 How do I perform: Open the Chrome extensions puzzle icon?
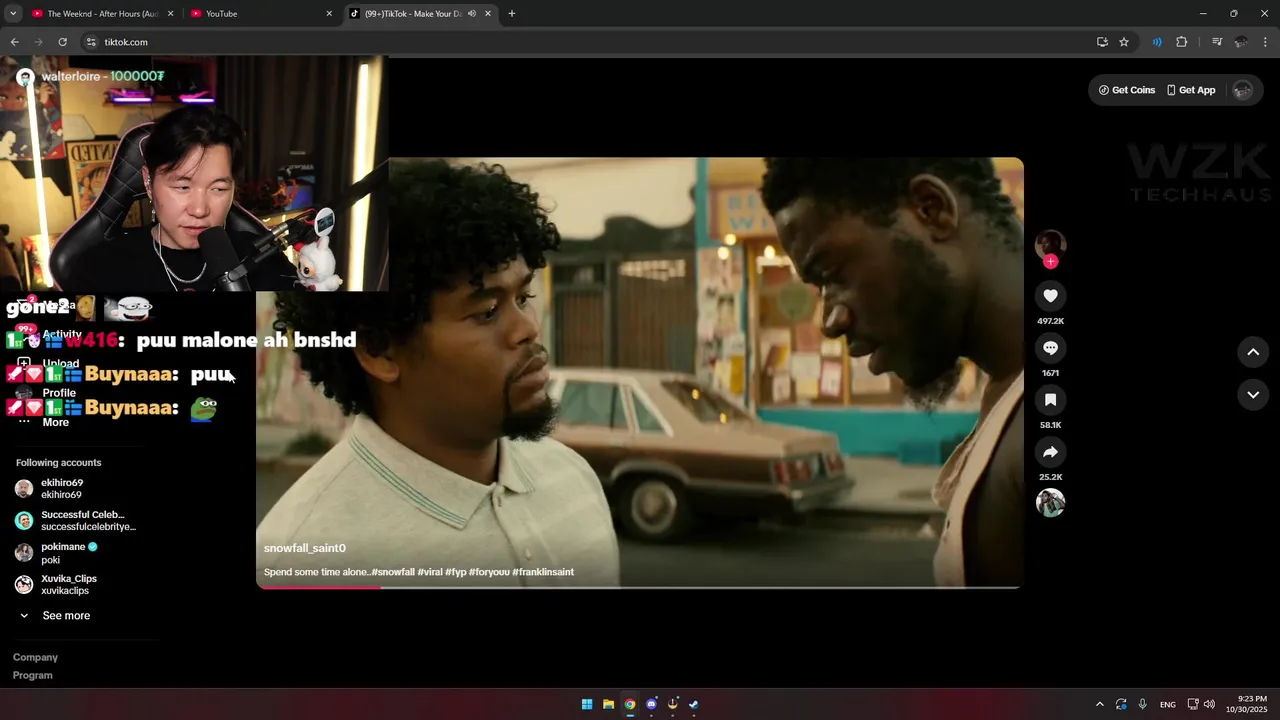(1182, 42)
